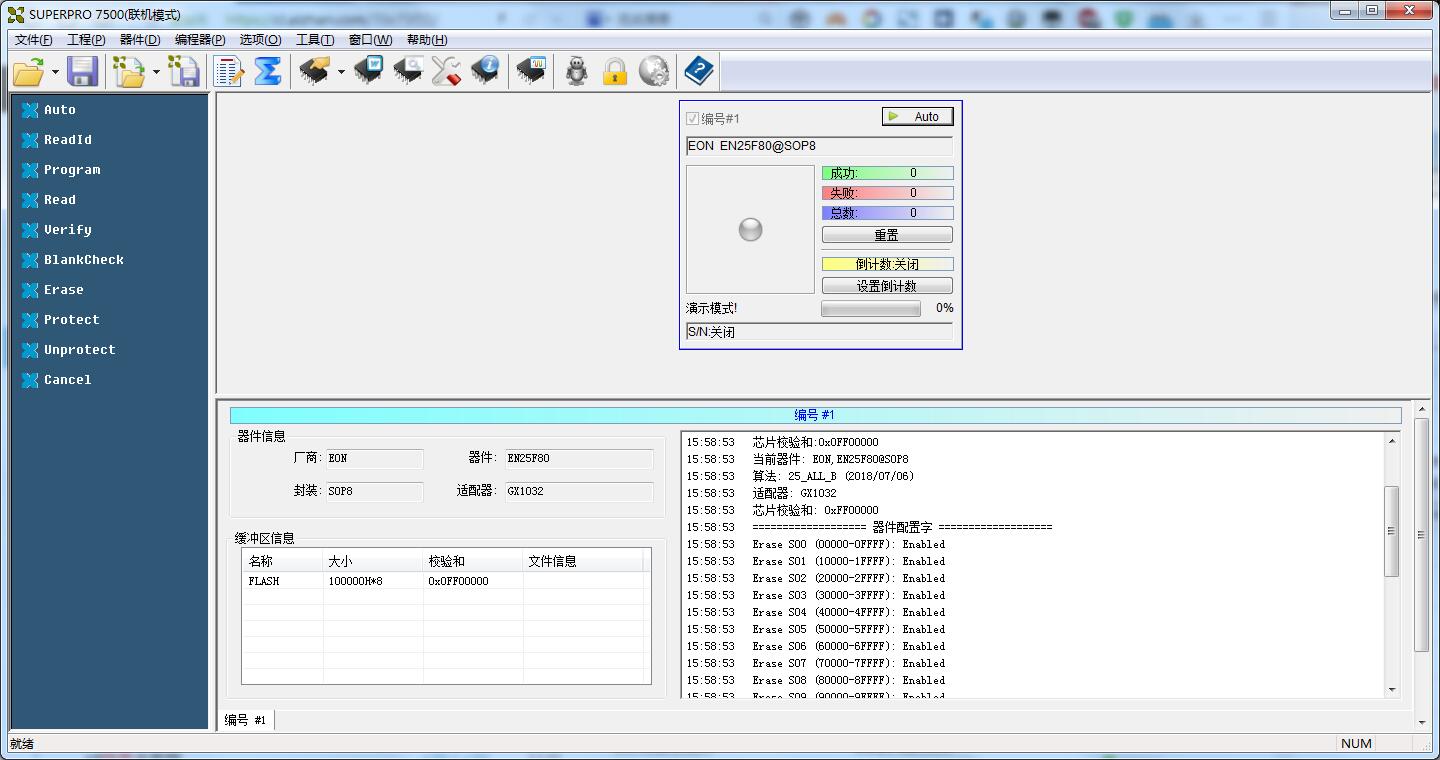
Task: Expand the open file dropdown arrow
Action: [x=54, y=72]
